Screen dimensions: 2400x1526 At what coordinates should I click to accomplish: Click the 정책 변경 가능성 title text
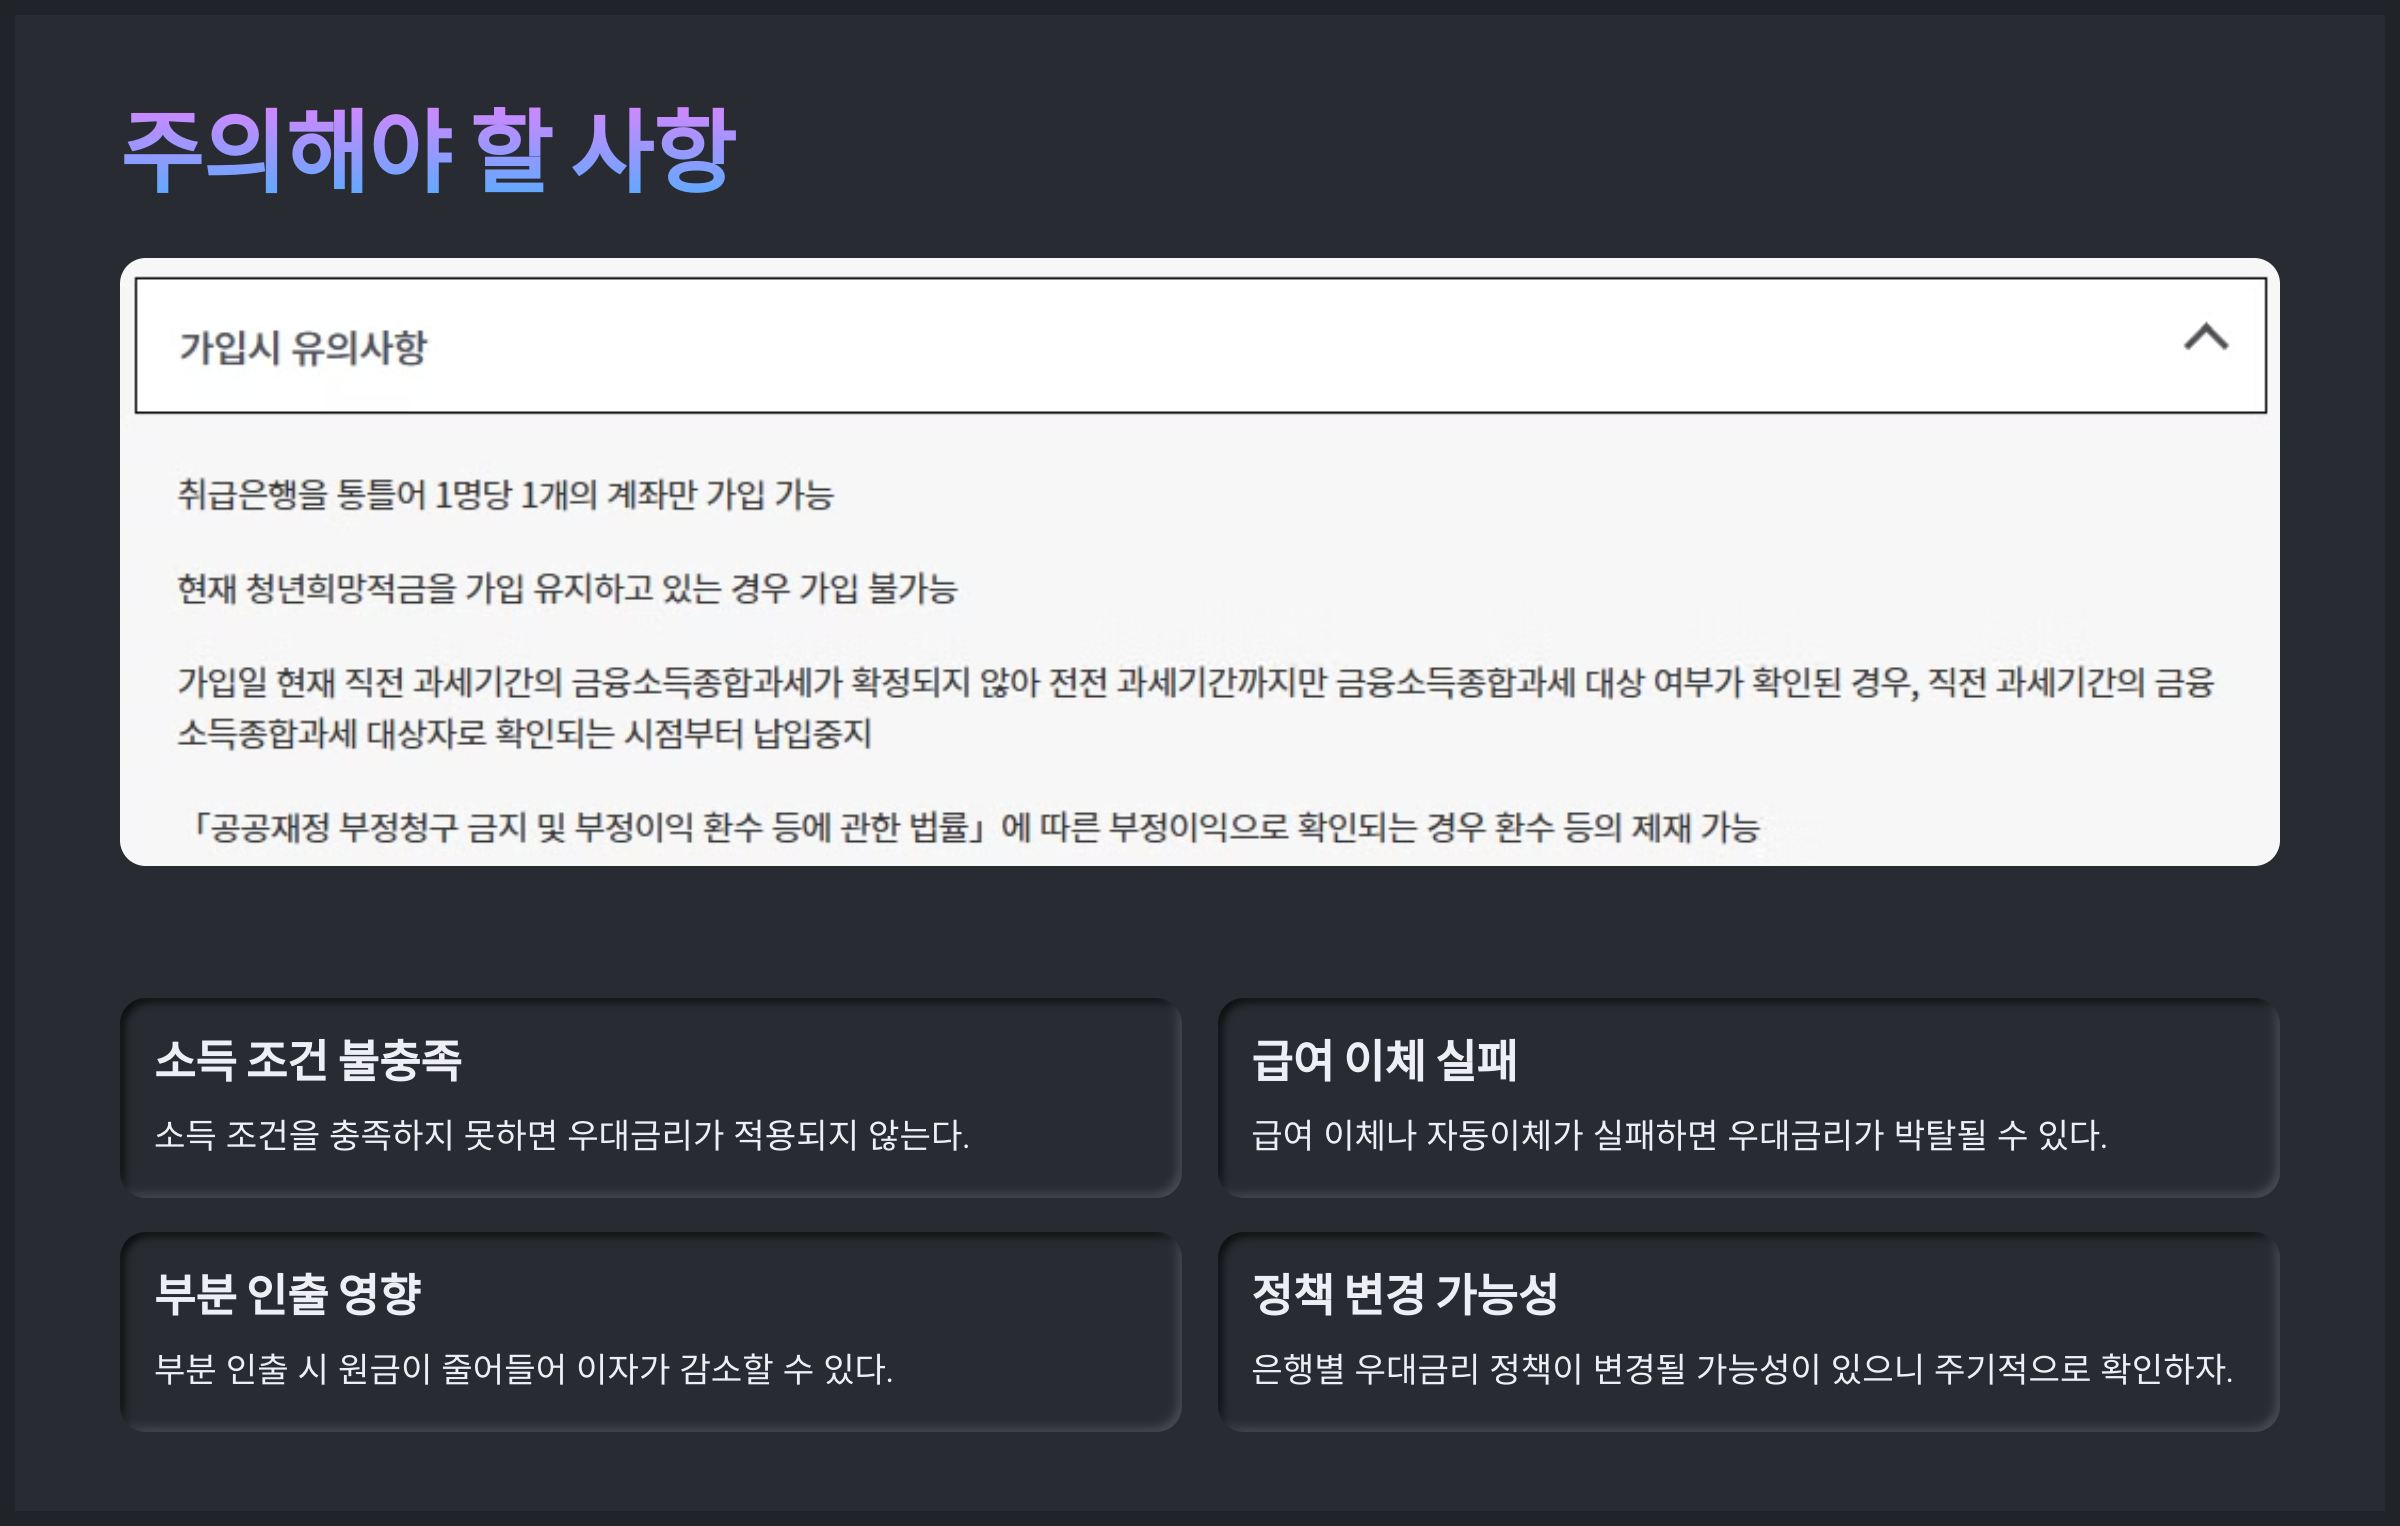[1405, 1294]
